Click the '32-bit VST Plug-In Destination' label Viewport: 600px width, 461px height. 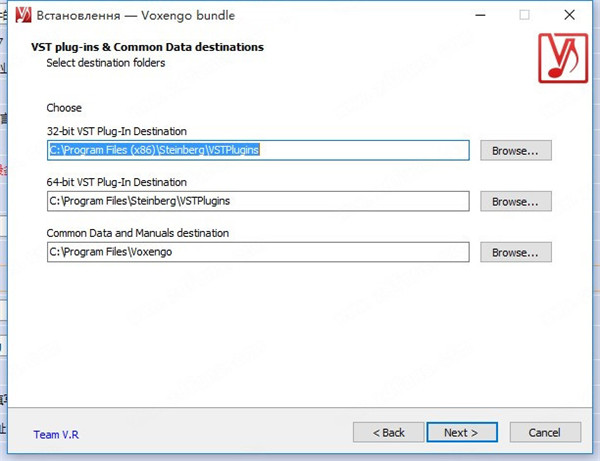pos(116,131)
